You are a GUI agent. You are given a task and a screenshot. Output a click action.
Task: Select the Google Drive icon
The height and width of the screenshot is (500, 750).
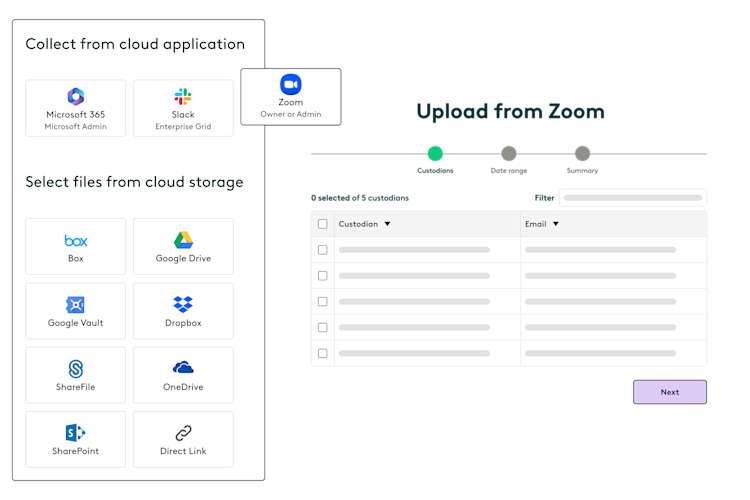pos(183,240)
